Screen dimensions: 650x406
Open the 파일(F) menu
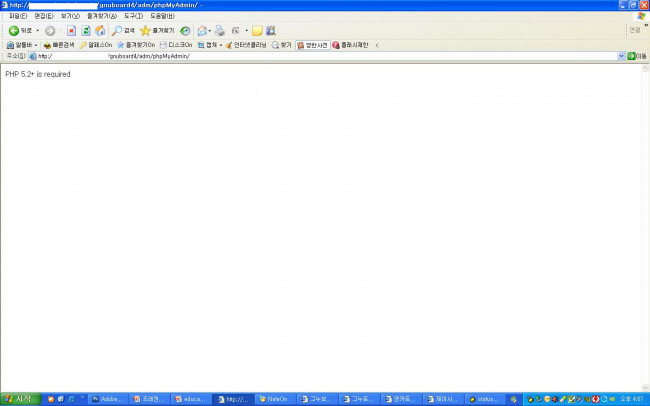click(x=17, y=16)
